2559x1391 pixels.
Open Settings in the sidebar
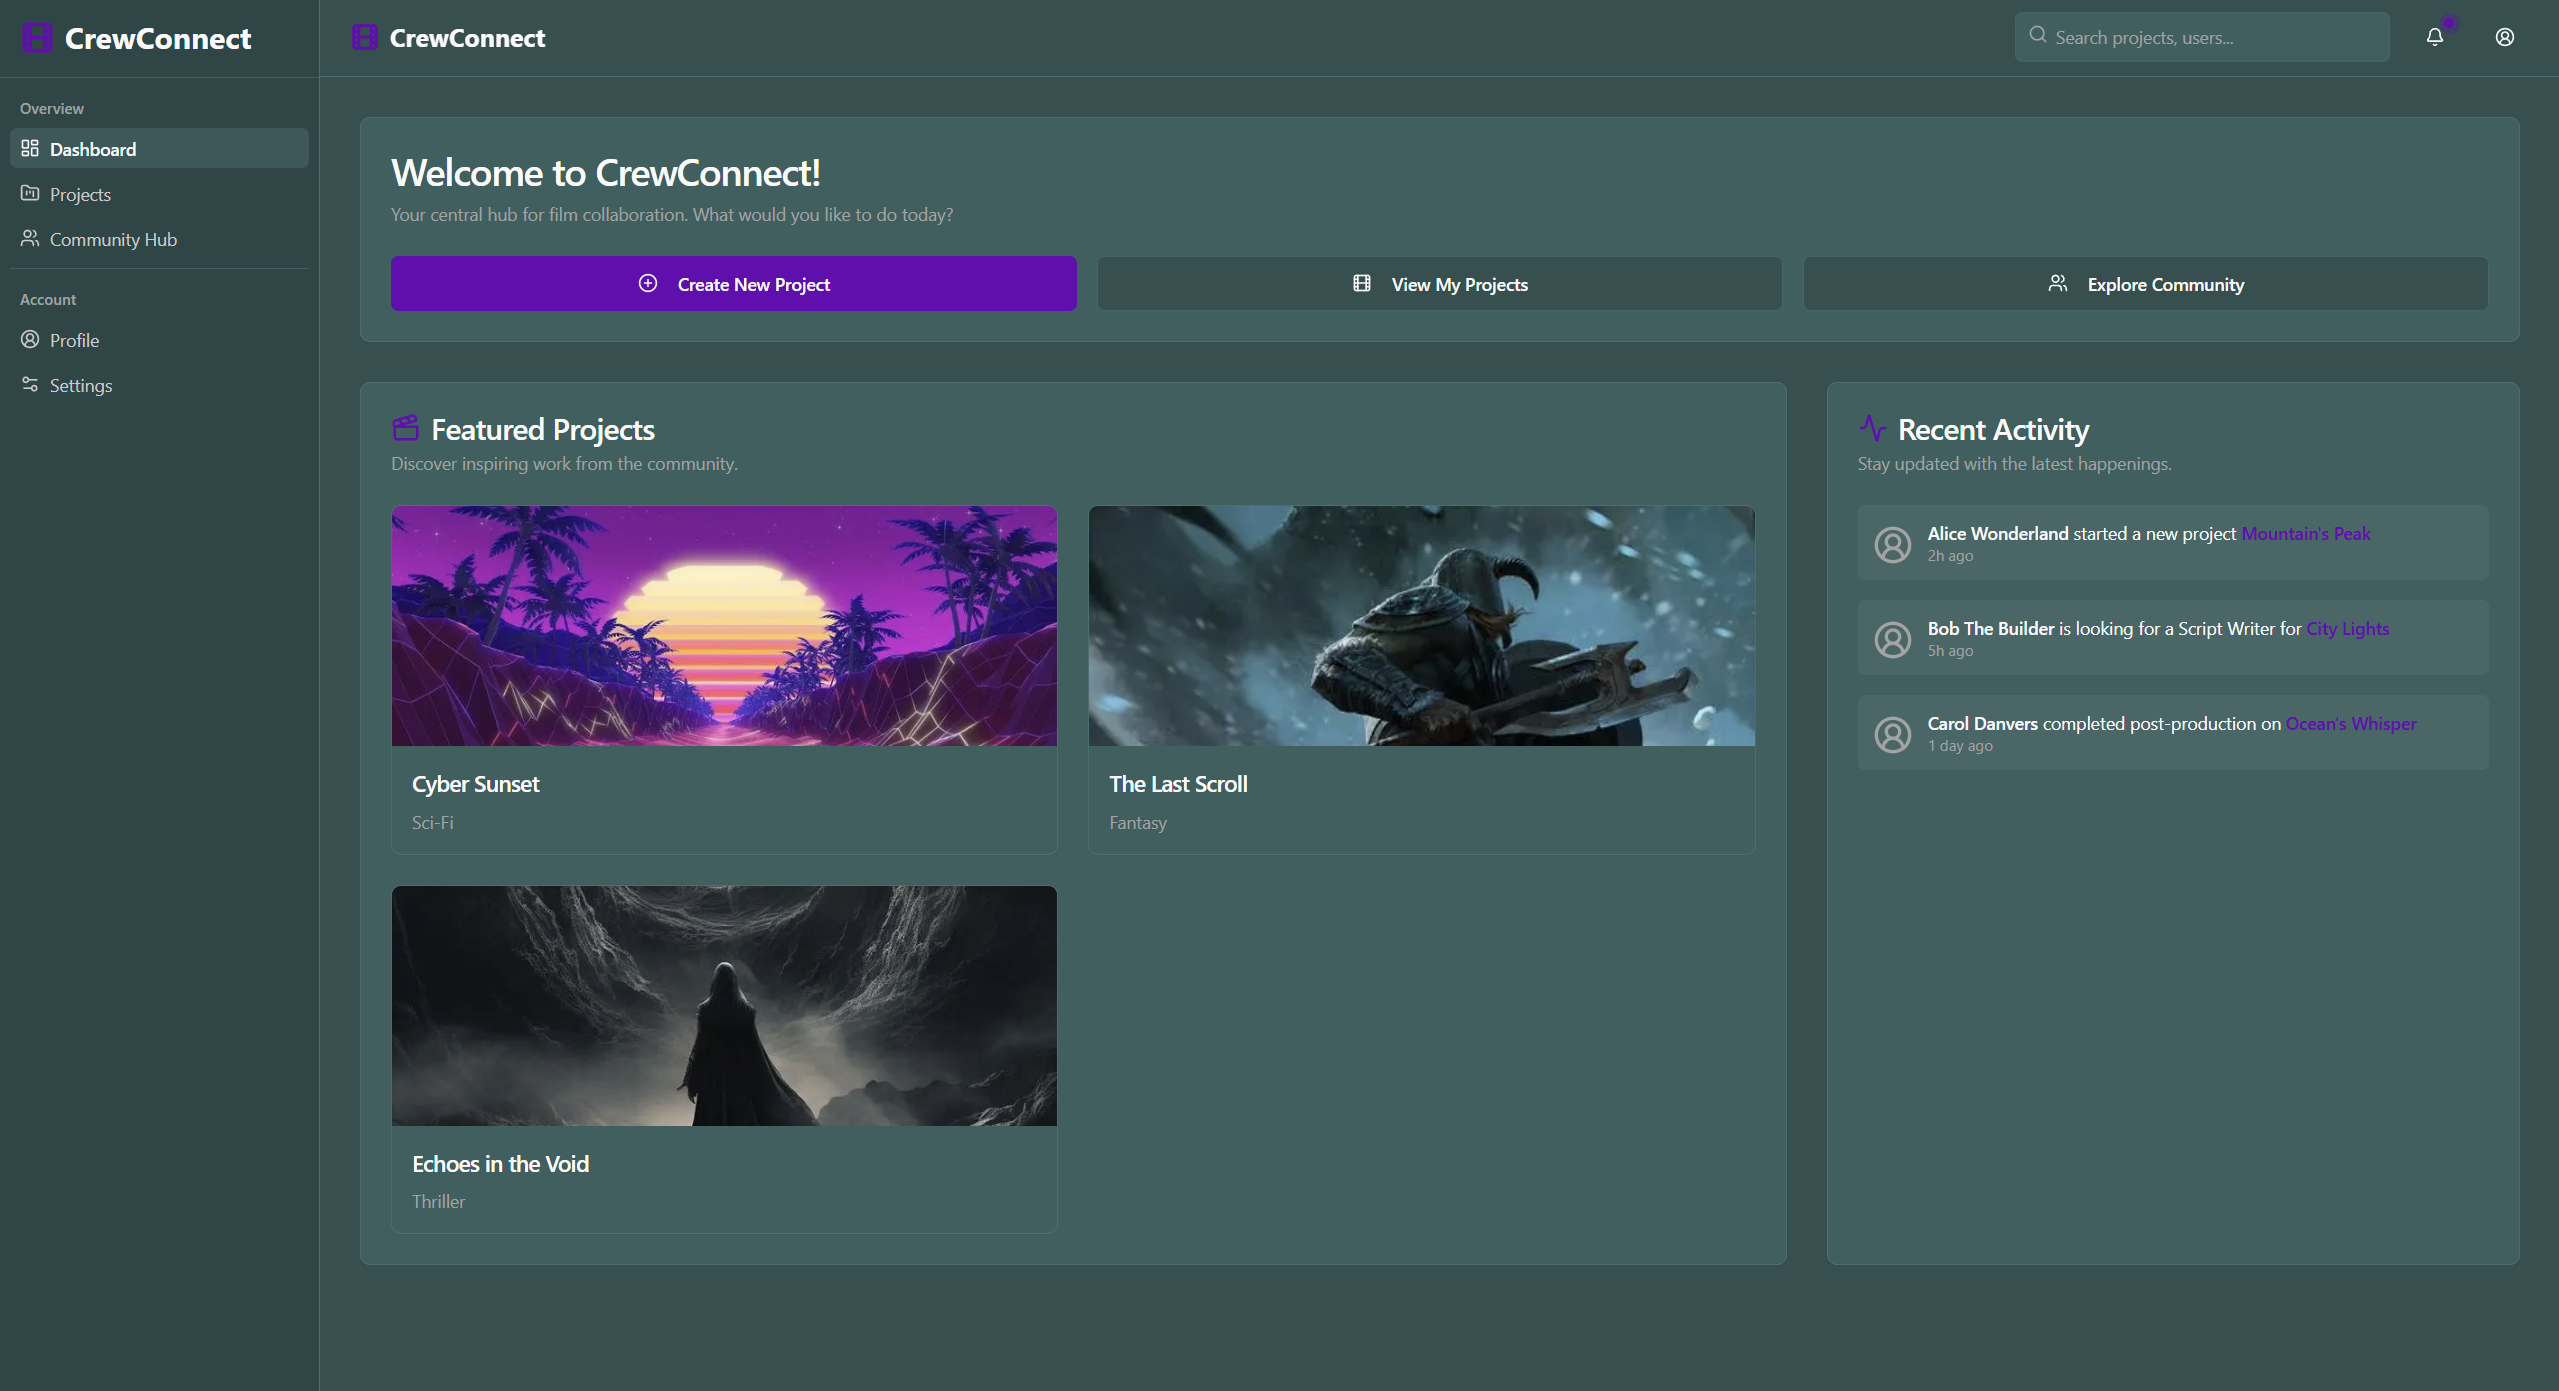80,385
